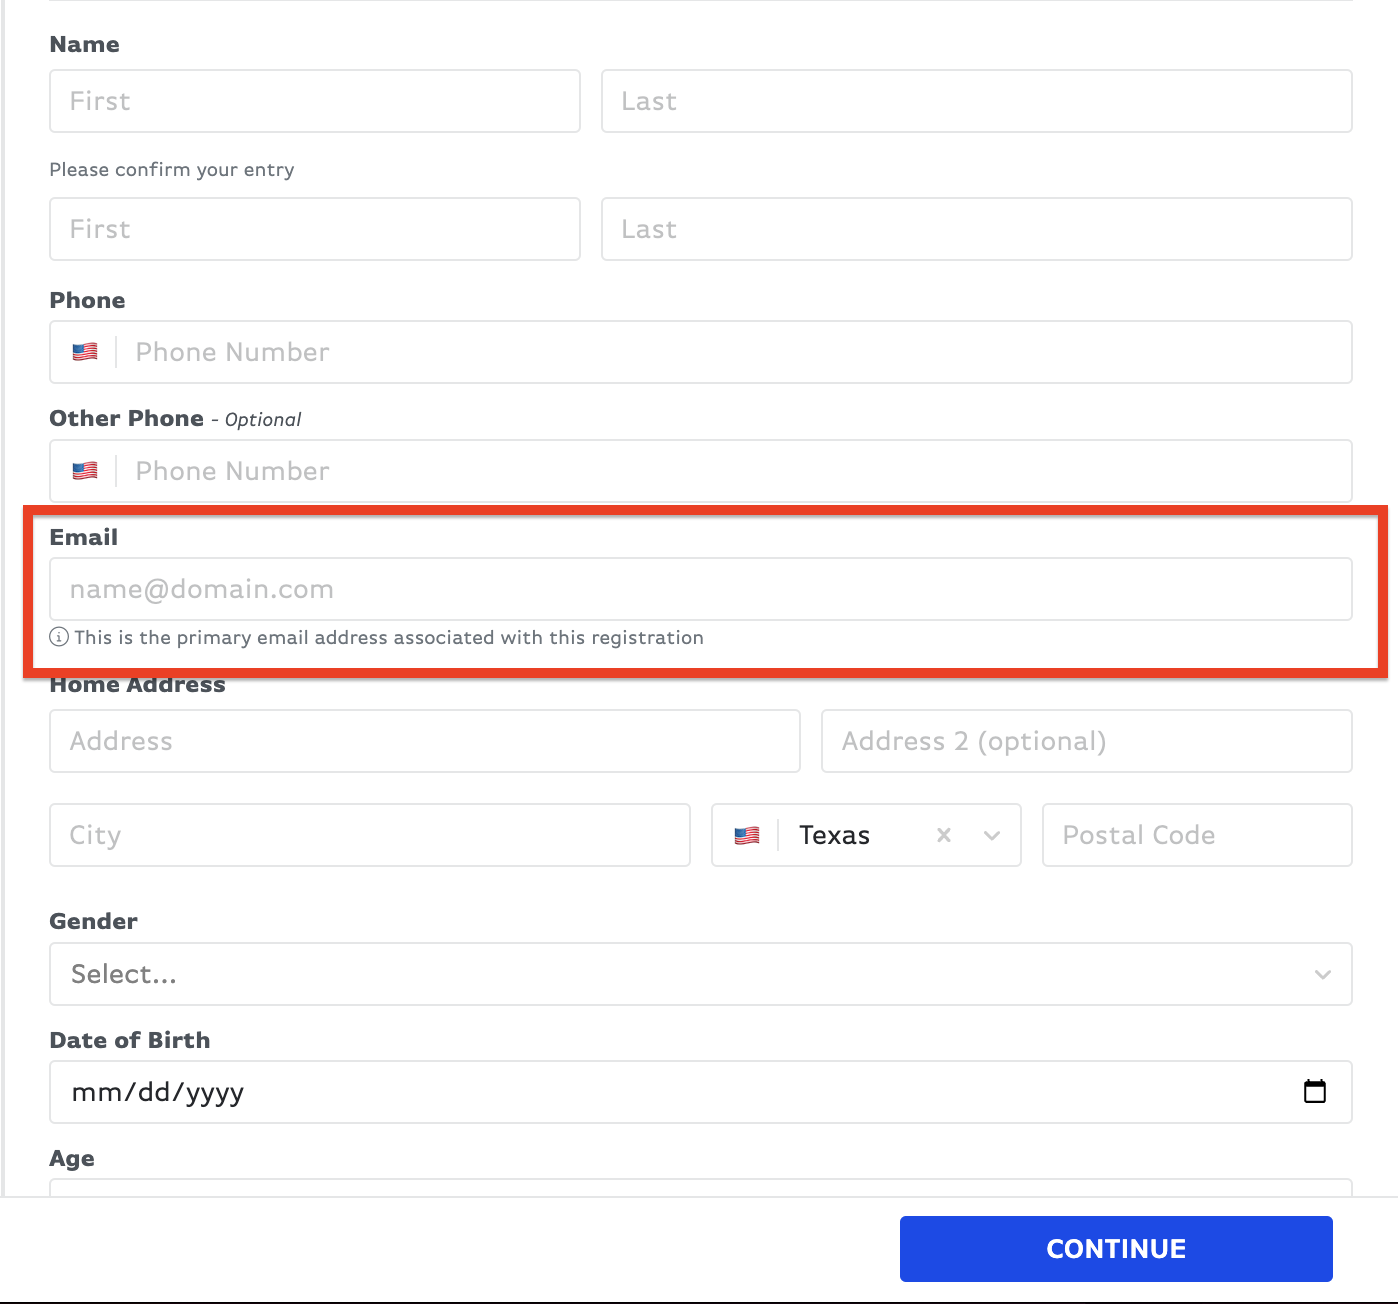Focus the First name field under Name
Image resolution: width=1398 pixels, height=1304 pixels.
(x=315, y=101)
